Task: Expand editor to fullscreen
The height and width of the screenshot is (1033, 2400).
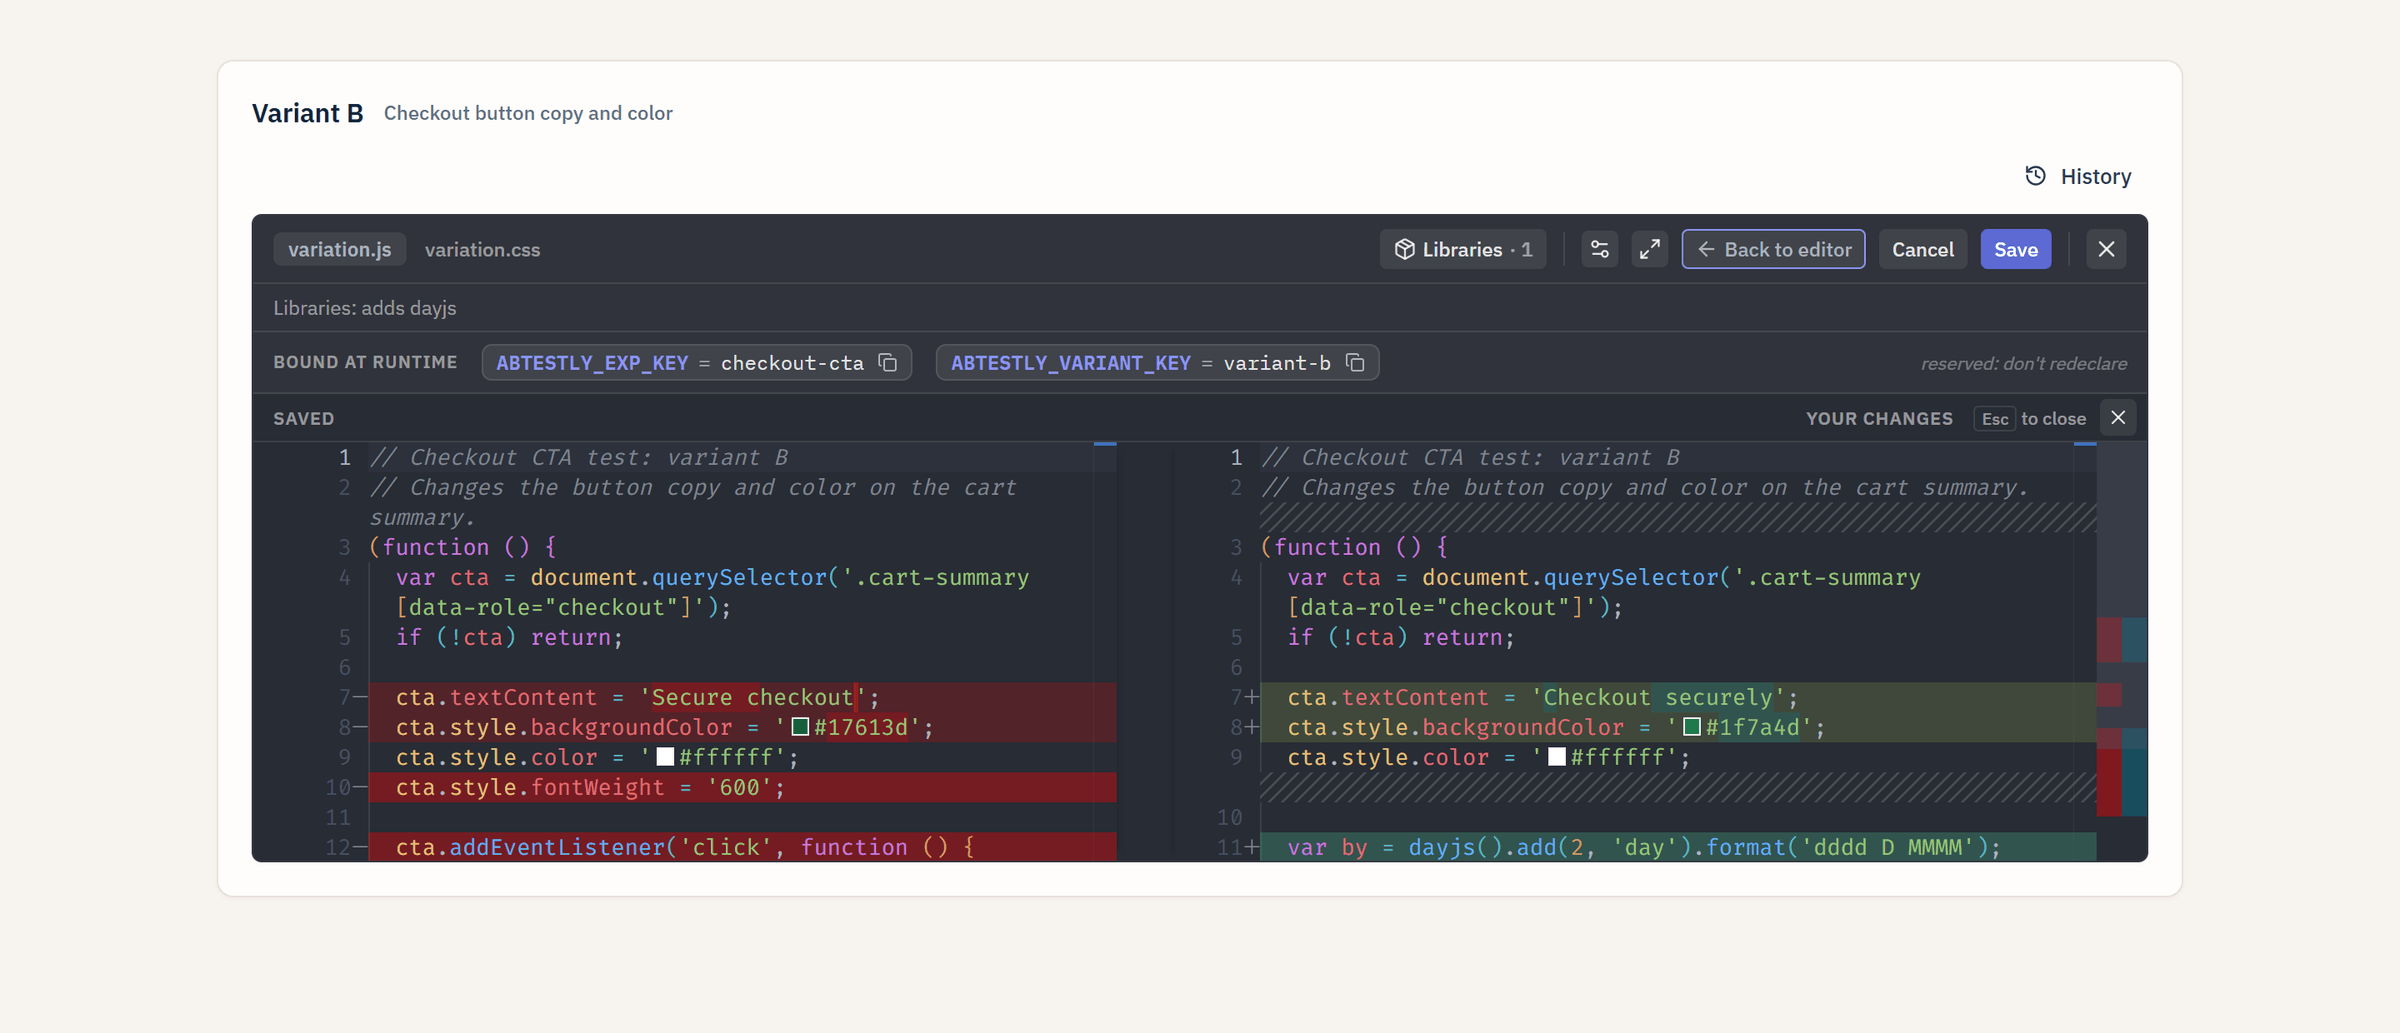Action: [1650, 249]
